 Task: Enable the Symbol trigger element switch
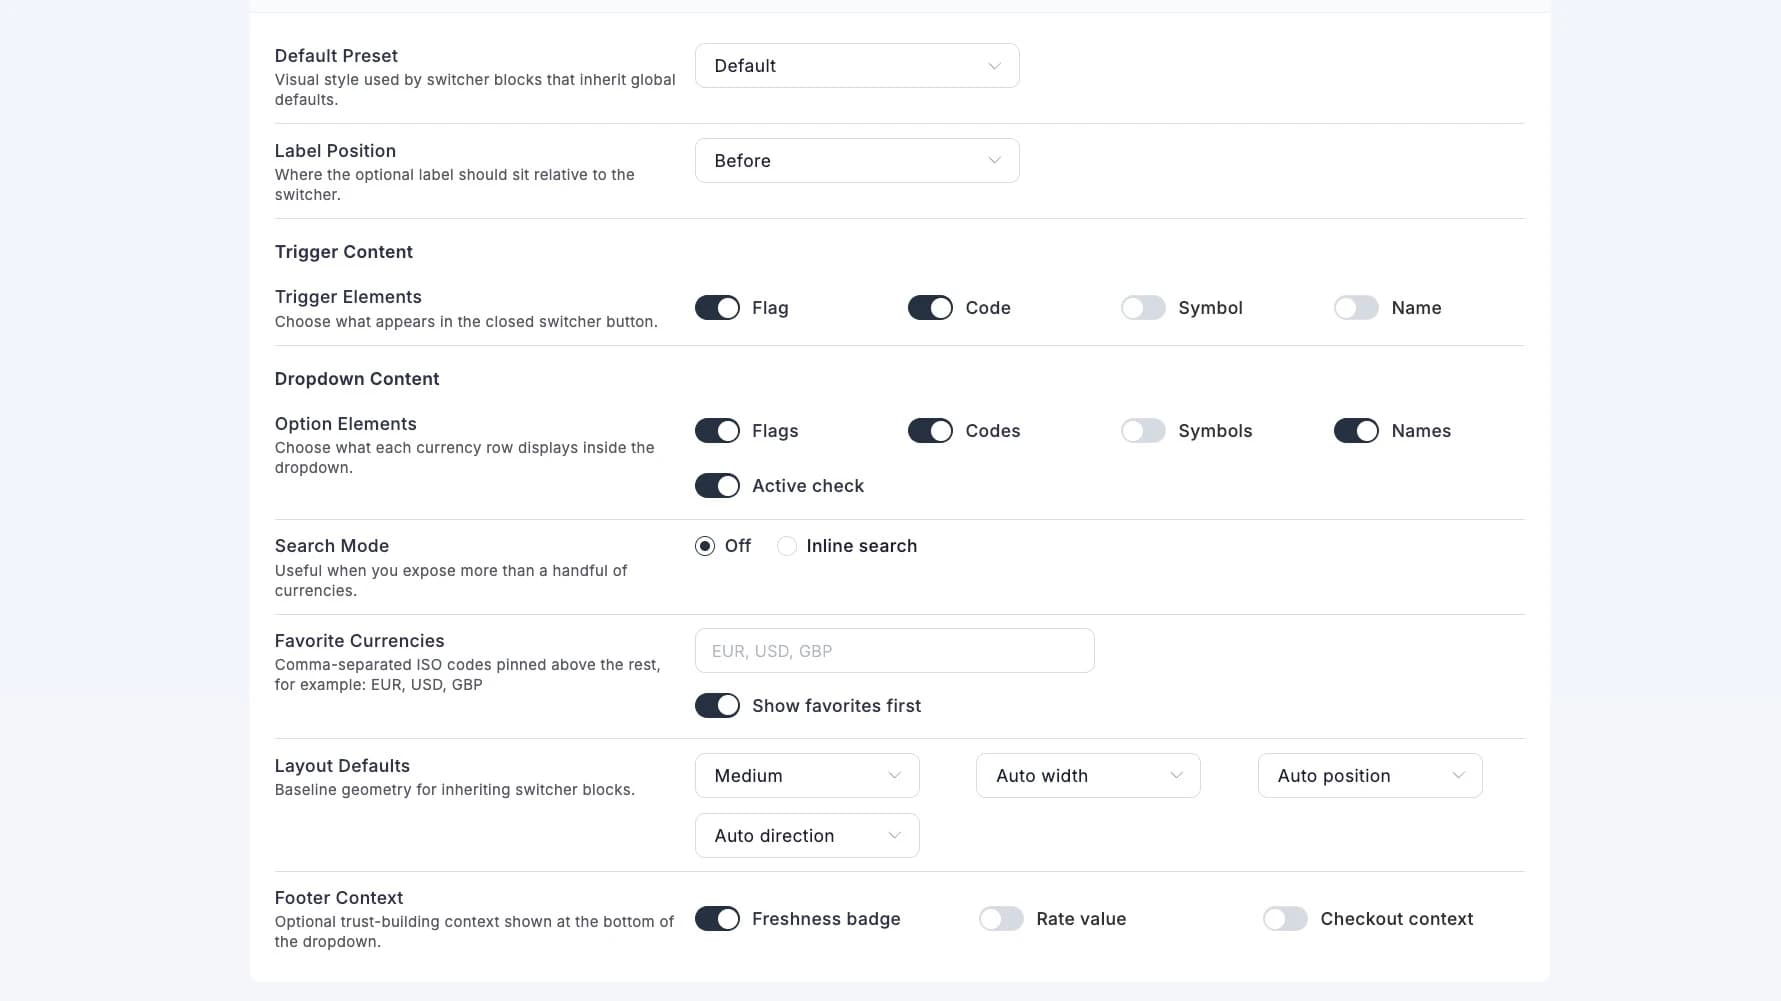(1143, 308)
